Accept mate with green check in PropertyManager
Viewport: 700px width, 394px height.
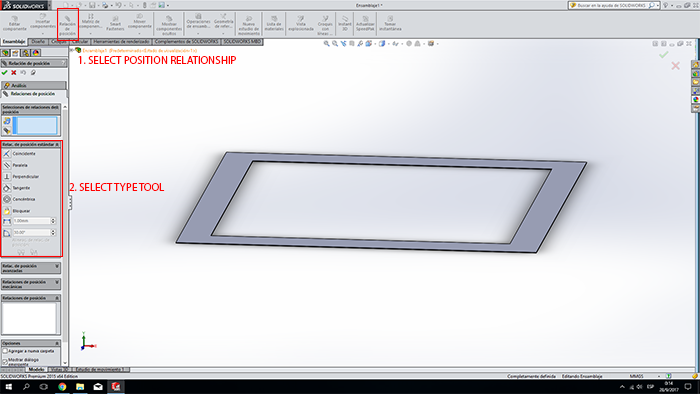pyautogui.click(x=4, y=72)
